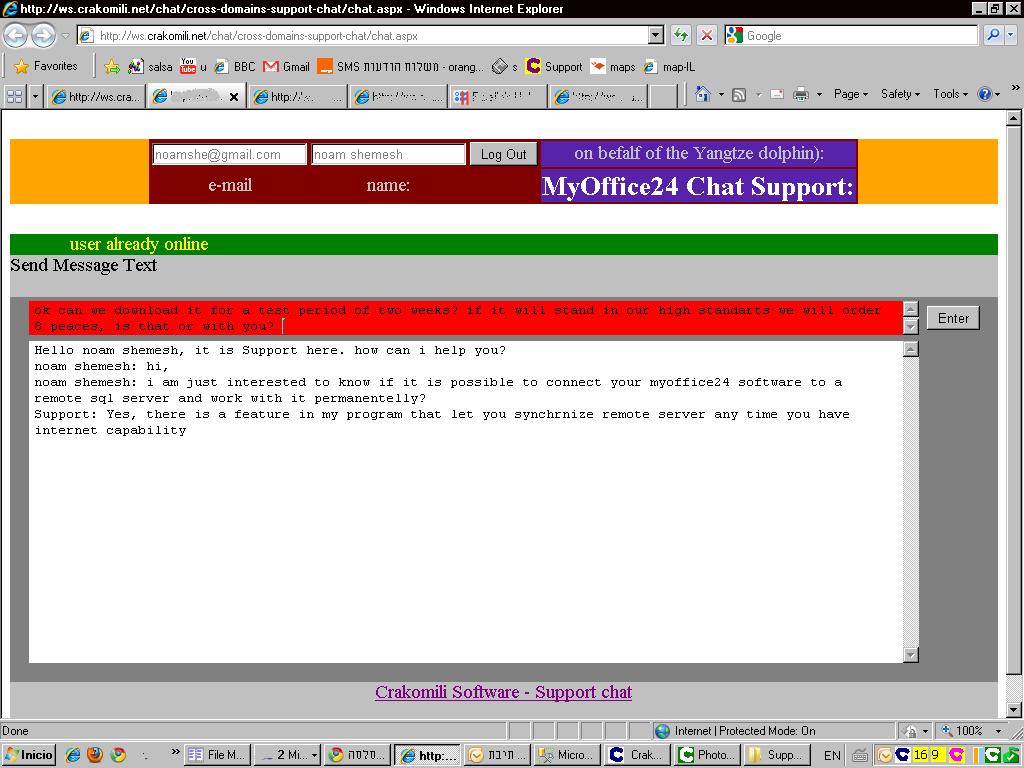Open the Supp... folder taskbar button
The image size is (1024, 768).
(777, 755)
